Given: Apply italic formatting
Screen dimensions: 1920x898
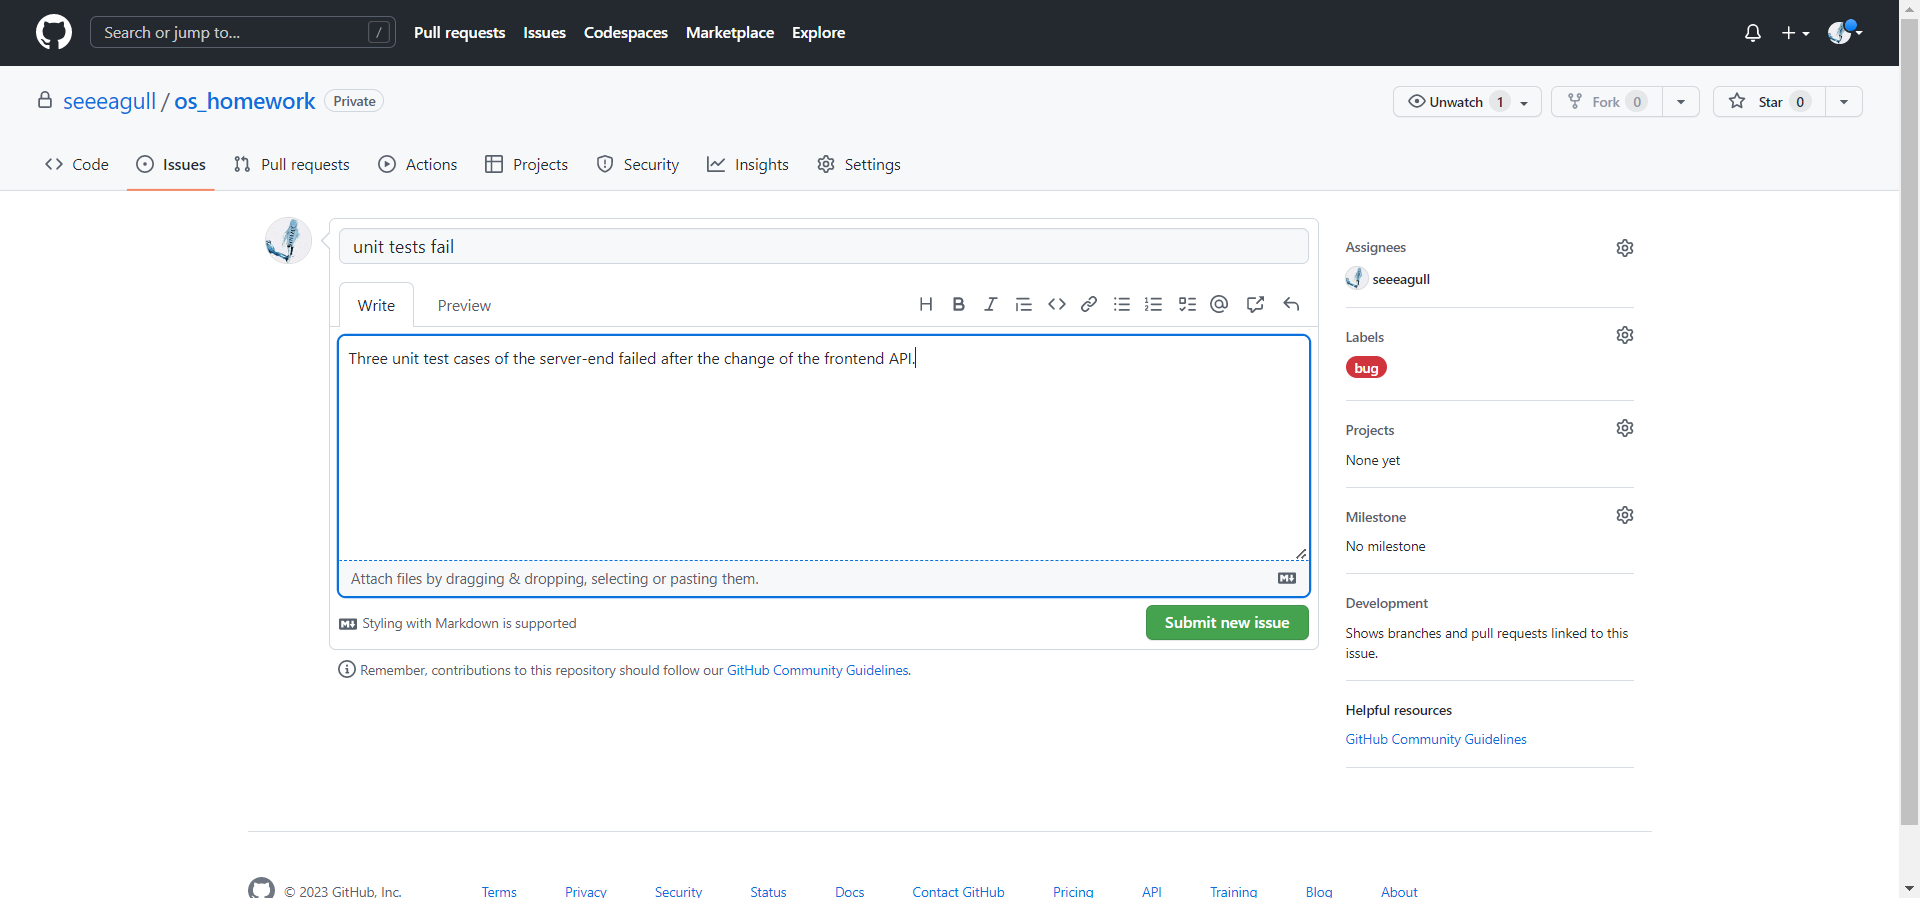Looking at the screenshot, I should pyautogui.click(x=990, y=304).
